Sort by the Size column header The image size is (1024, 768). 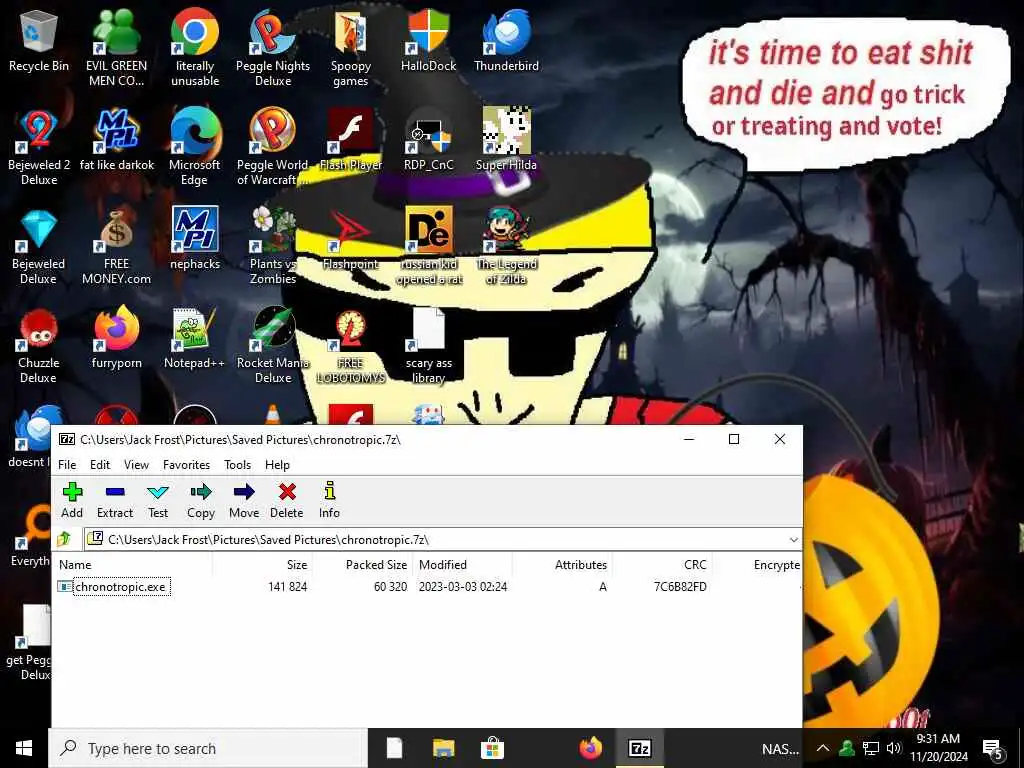point(296,565)
